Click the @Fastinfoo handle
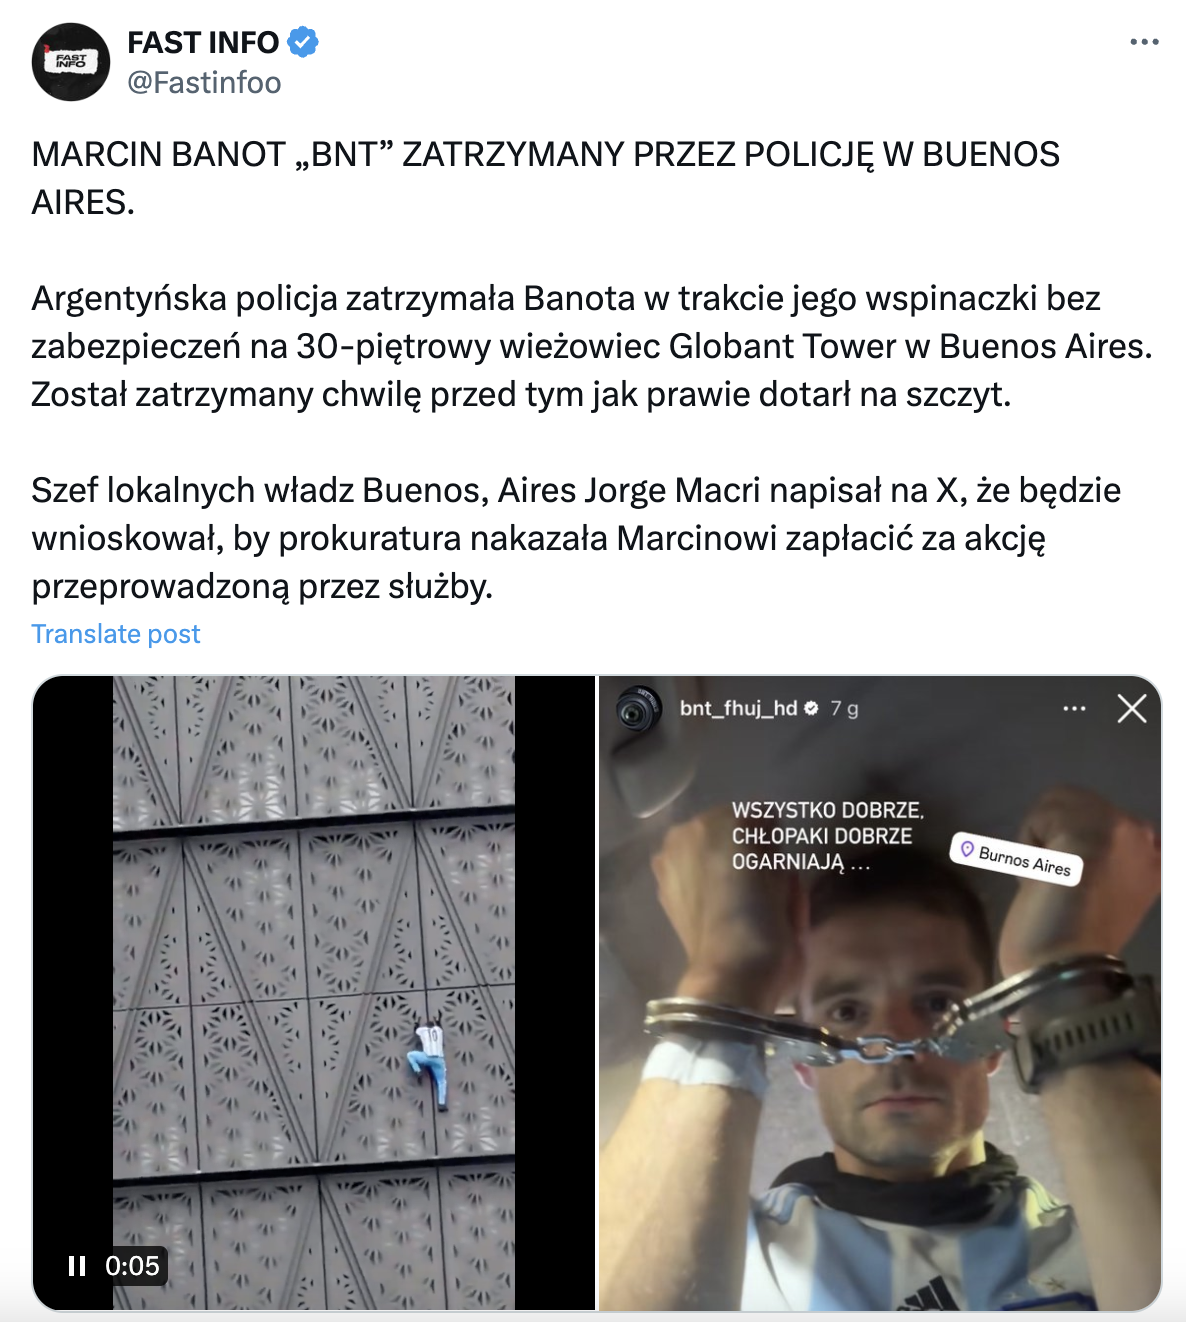Viewport: 1186px width, 1322px height. point(204,82)
